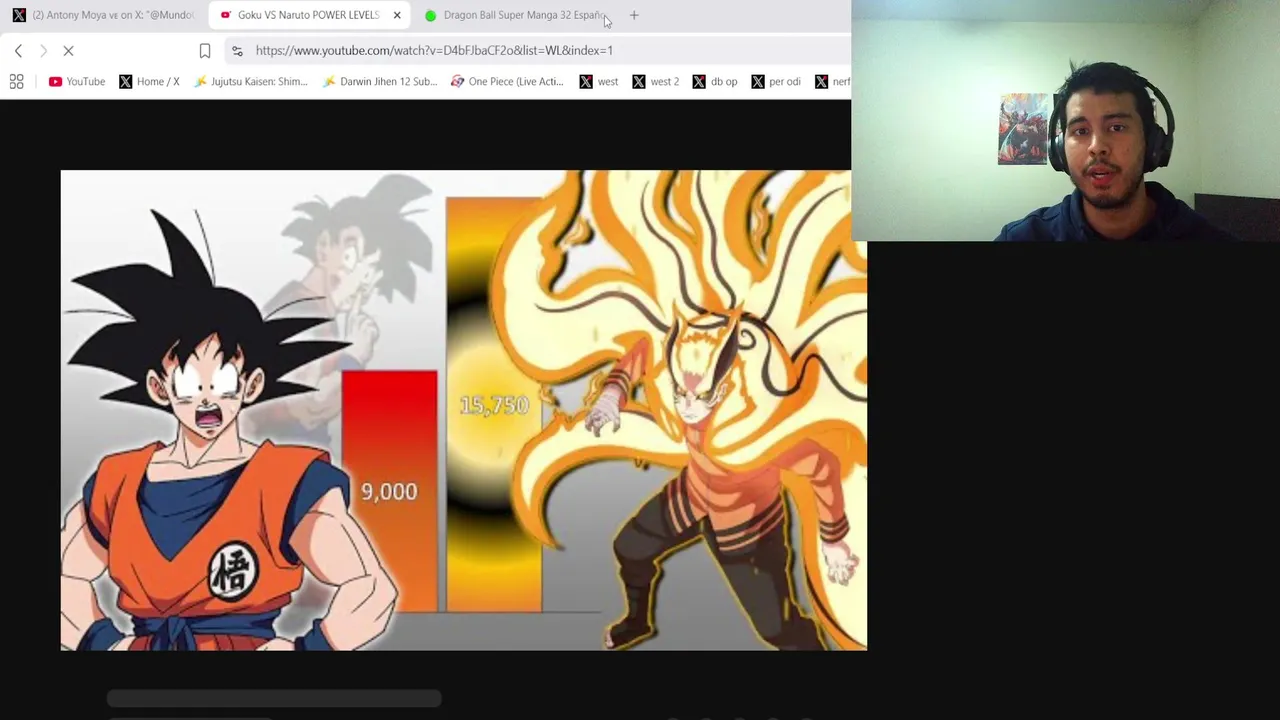Click the green favicon on the Dragon Ball tab
Screen dimensions: 1280x720
[430, 15]
